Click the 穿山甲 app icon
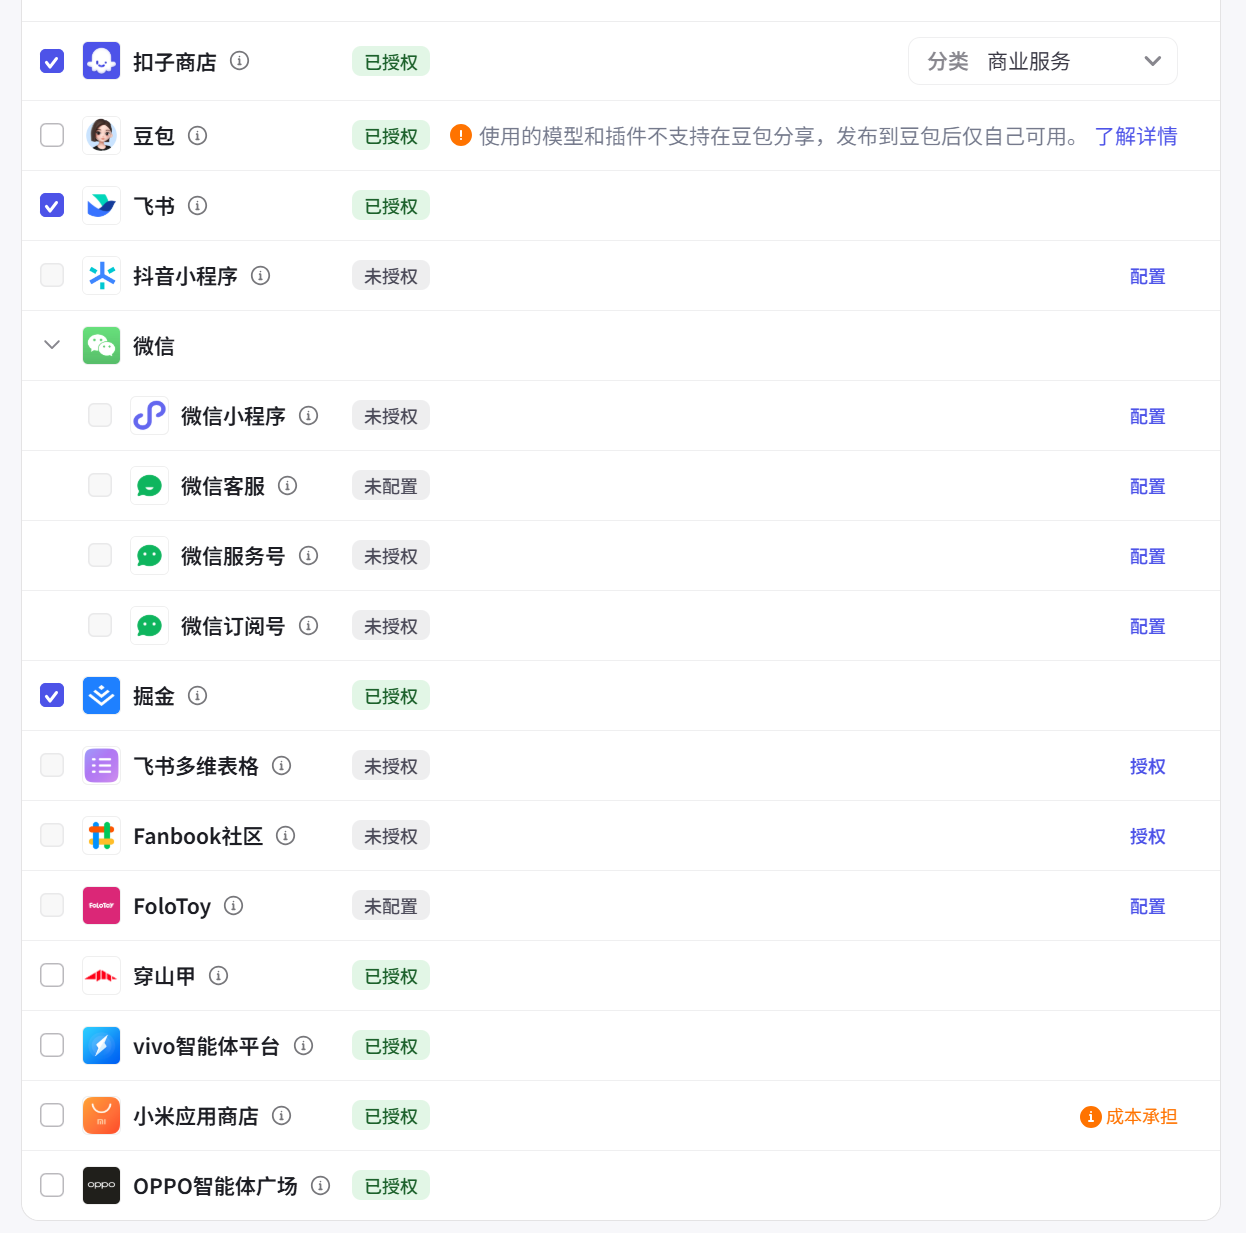The height and width of the screenshot is (1233, 1246). click(x=101, y=975)
